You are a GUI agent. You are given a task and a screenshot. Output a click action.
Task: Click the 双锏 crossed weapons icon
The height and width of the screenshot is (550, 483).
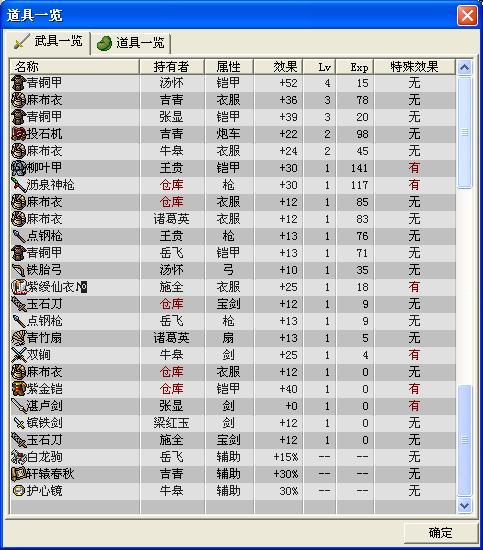(19, 355)
